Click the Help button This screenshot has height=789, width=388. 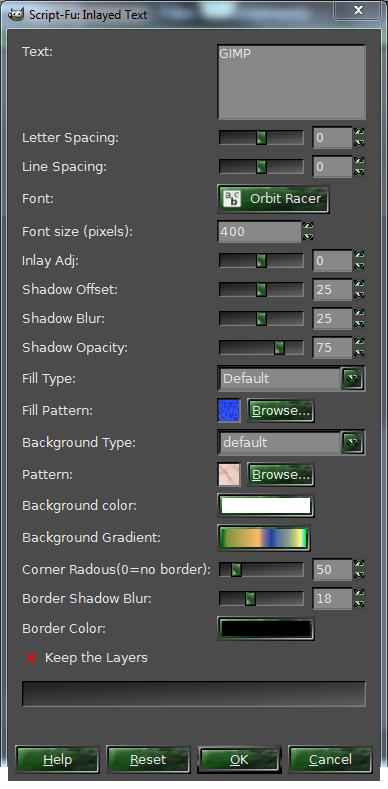click(x=57, y=759)
